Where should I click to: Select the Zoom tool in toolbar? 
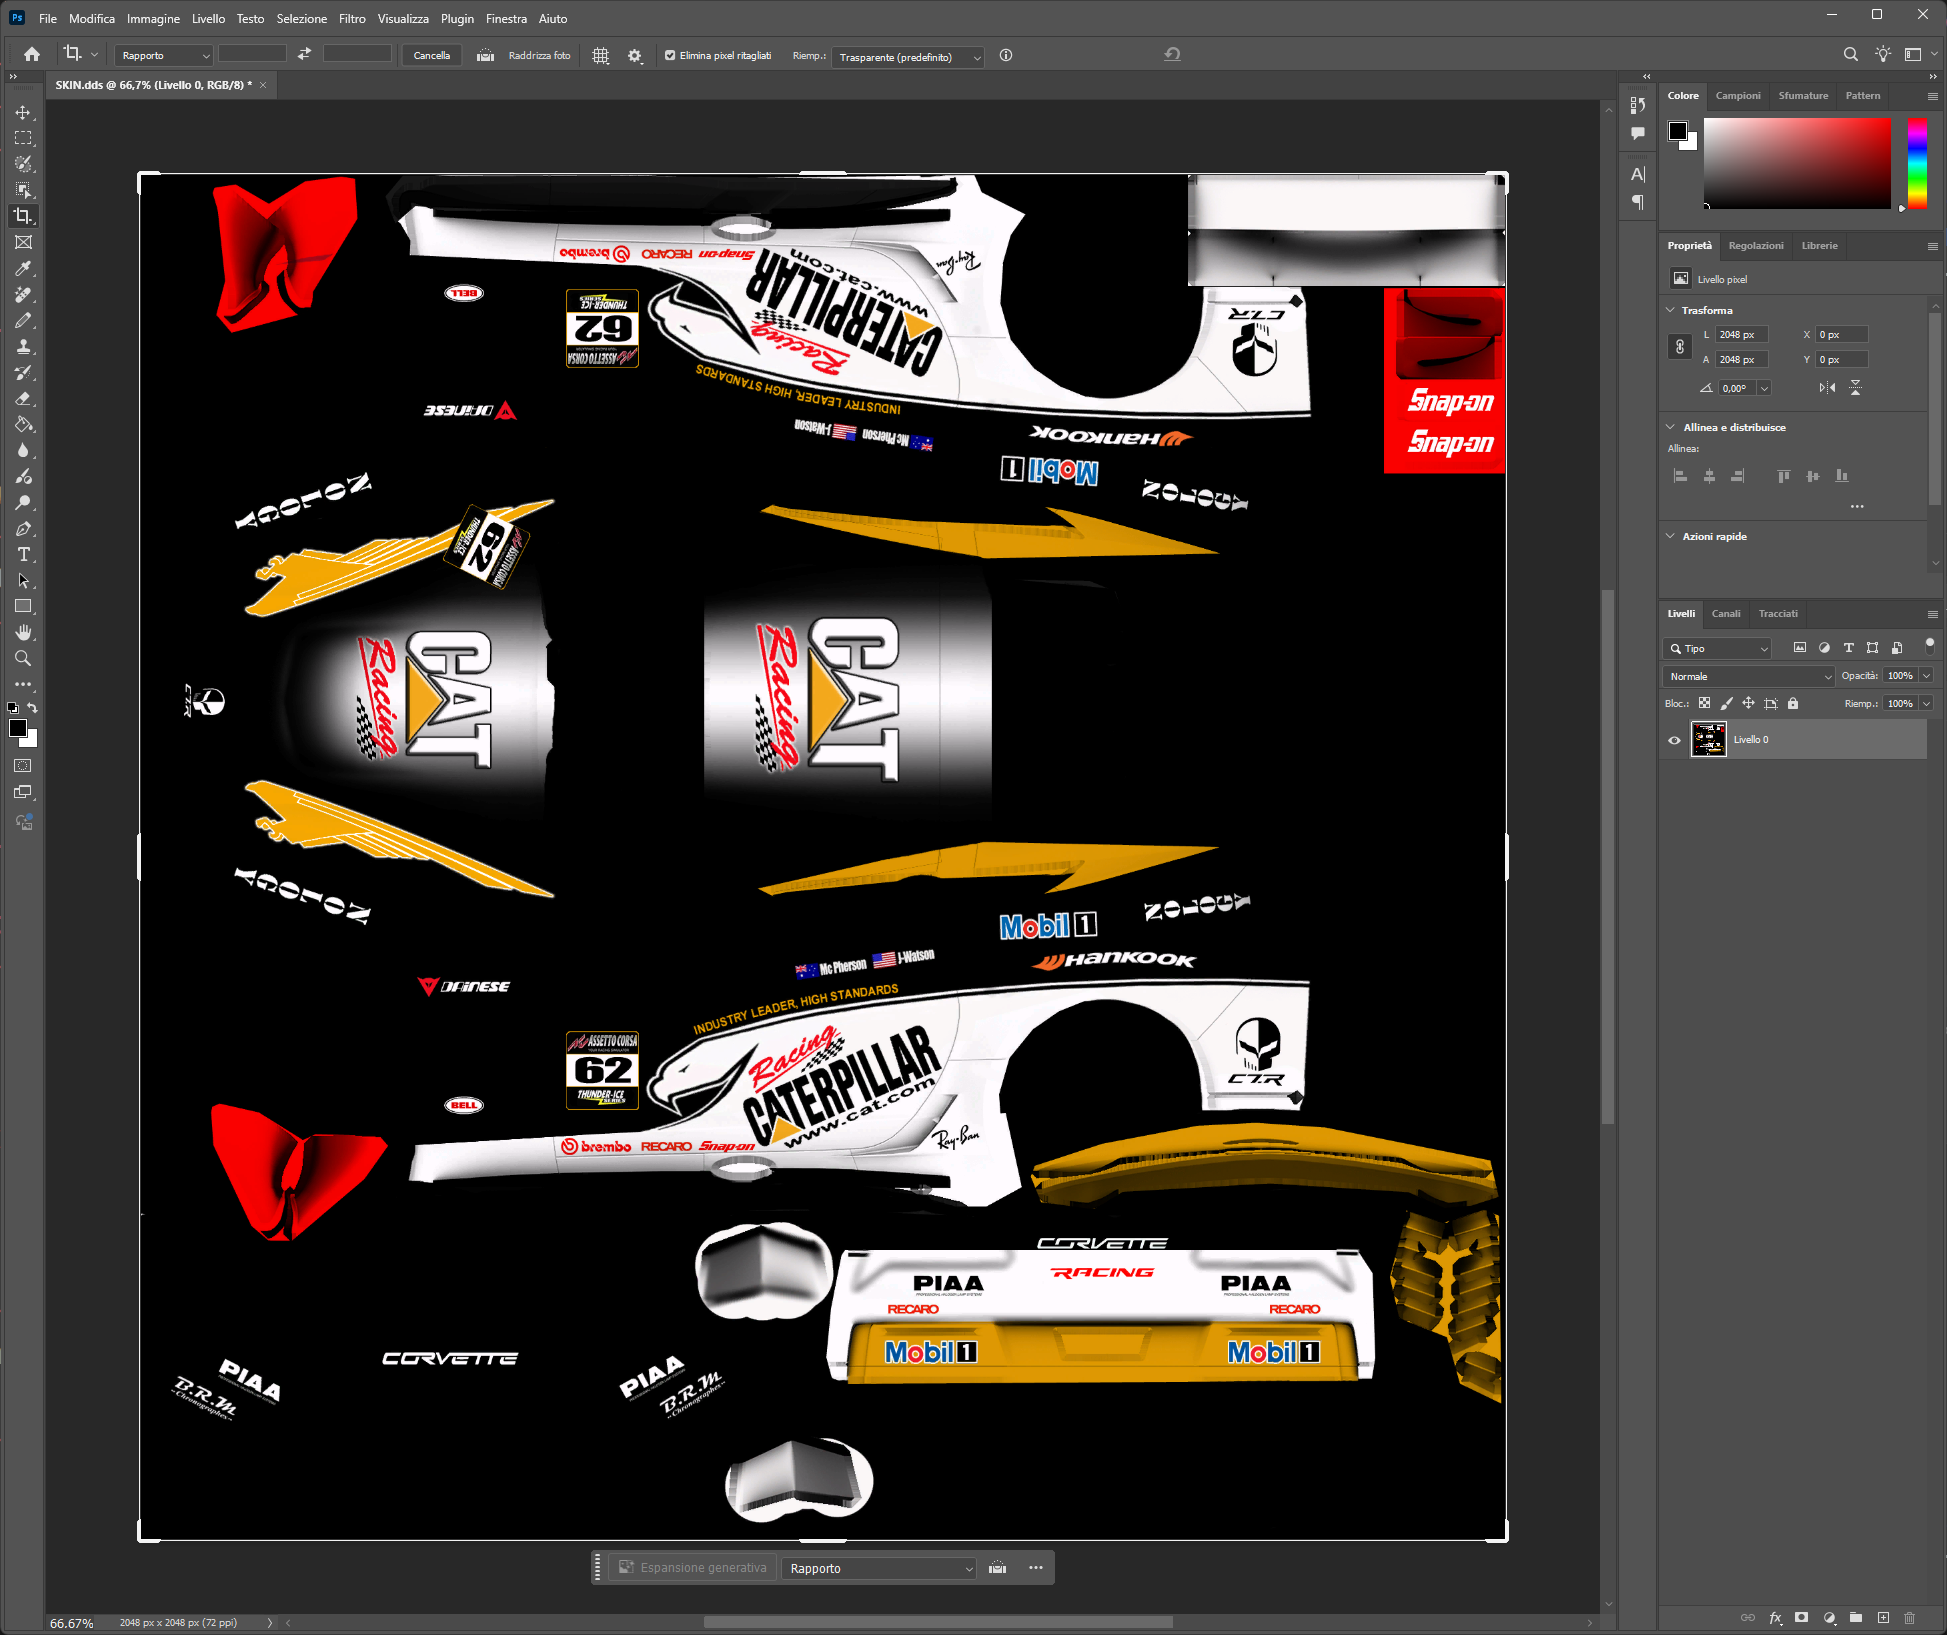(23, 658)
